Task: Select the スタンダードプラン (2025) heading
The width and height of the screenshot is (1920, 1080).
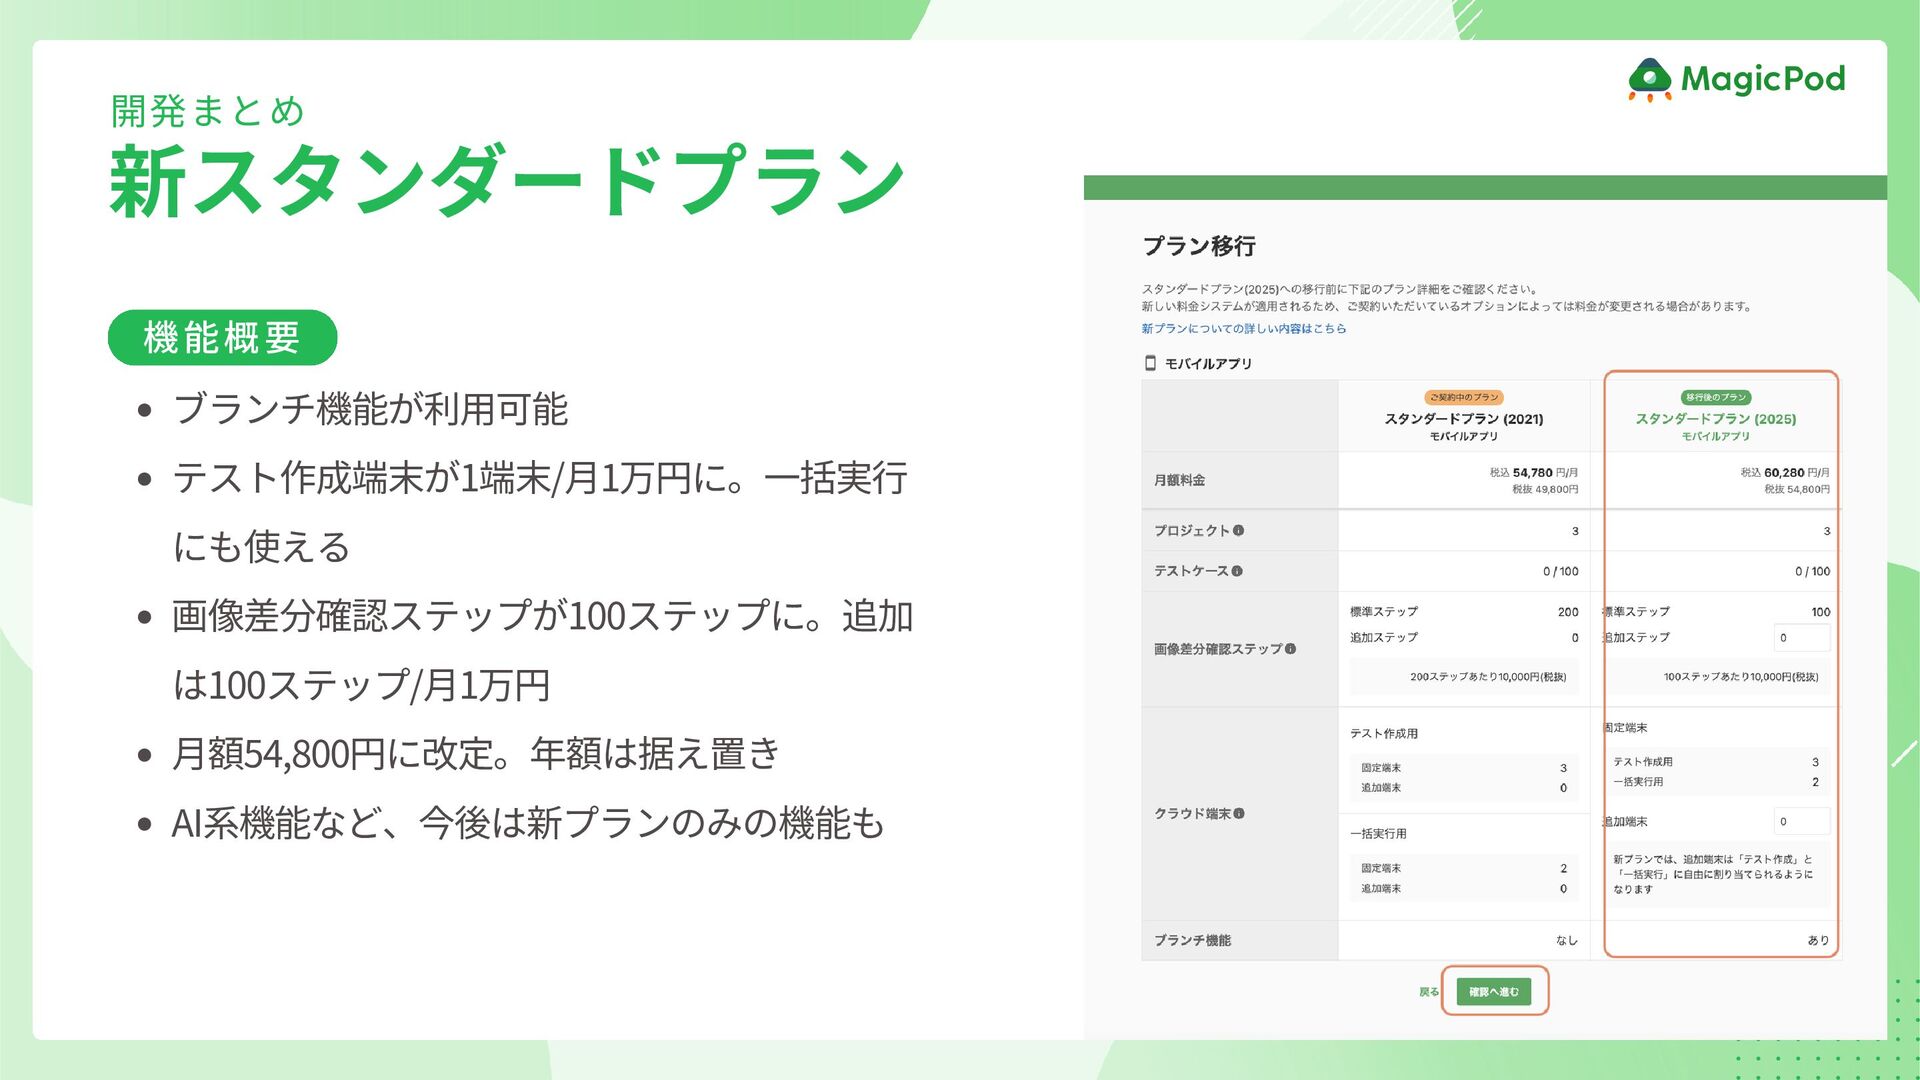Action: pyautogui.click(x=1715, y=419)
